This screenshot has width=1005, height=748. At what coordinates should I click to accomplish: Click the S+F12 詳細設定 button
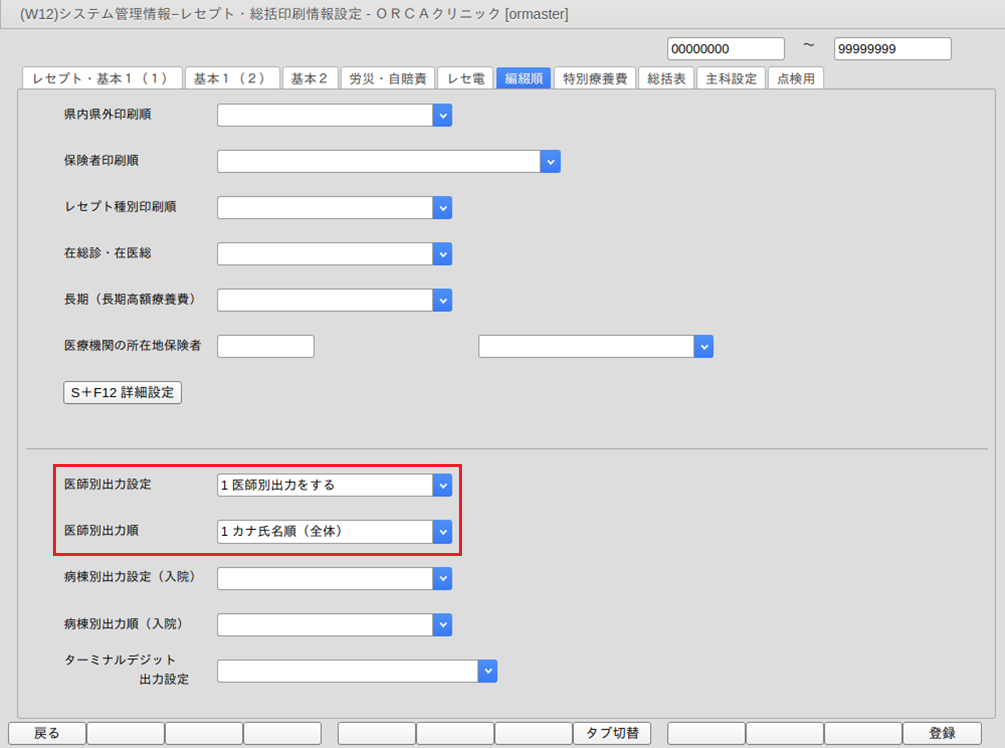point(122,393)
